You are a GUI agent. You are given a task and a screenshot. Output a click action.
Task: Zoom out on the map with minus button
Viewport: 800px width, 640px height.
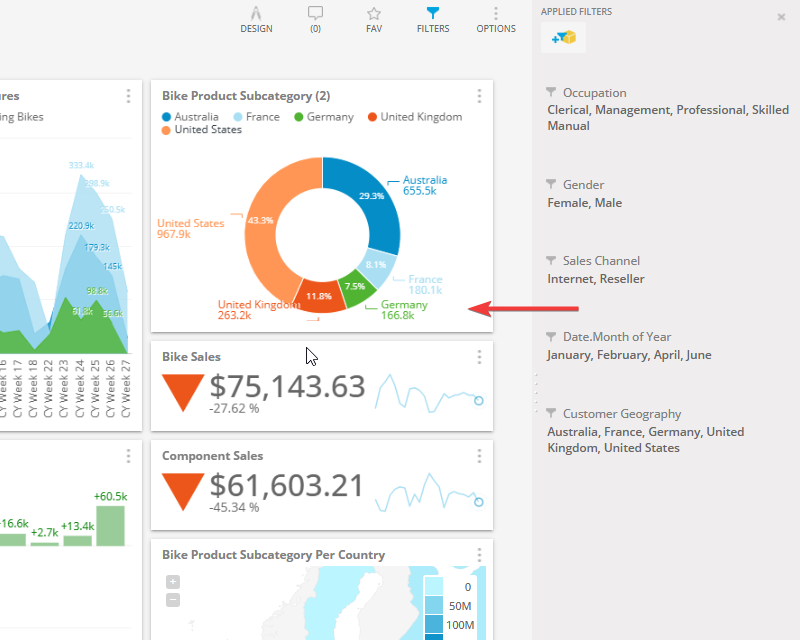click(x=173, y=600)
